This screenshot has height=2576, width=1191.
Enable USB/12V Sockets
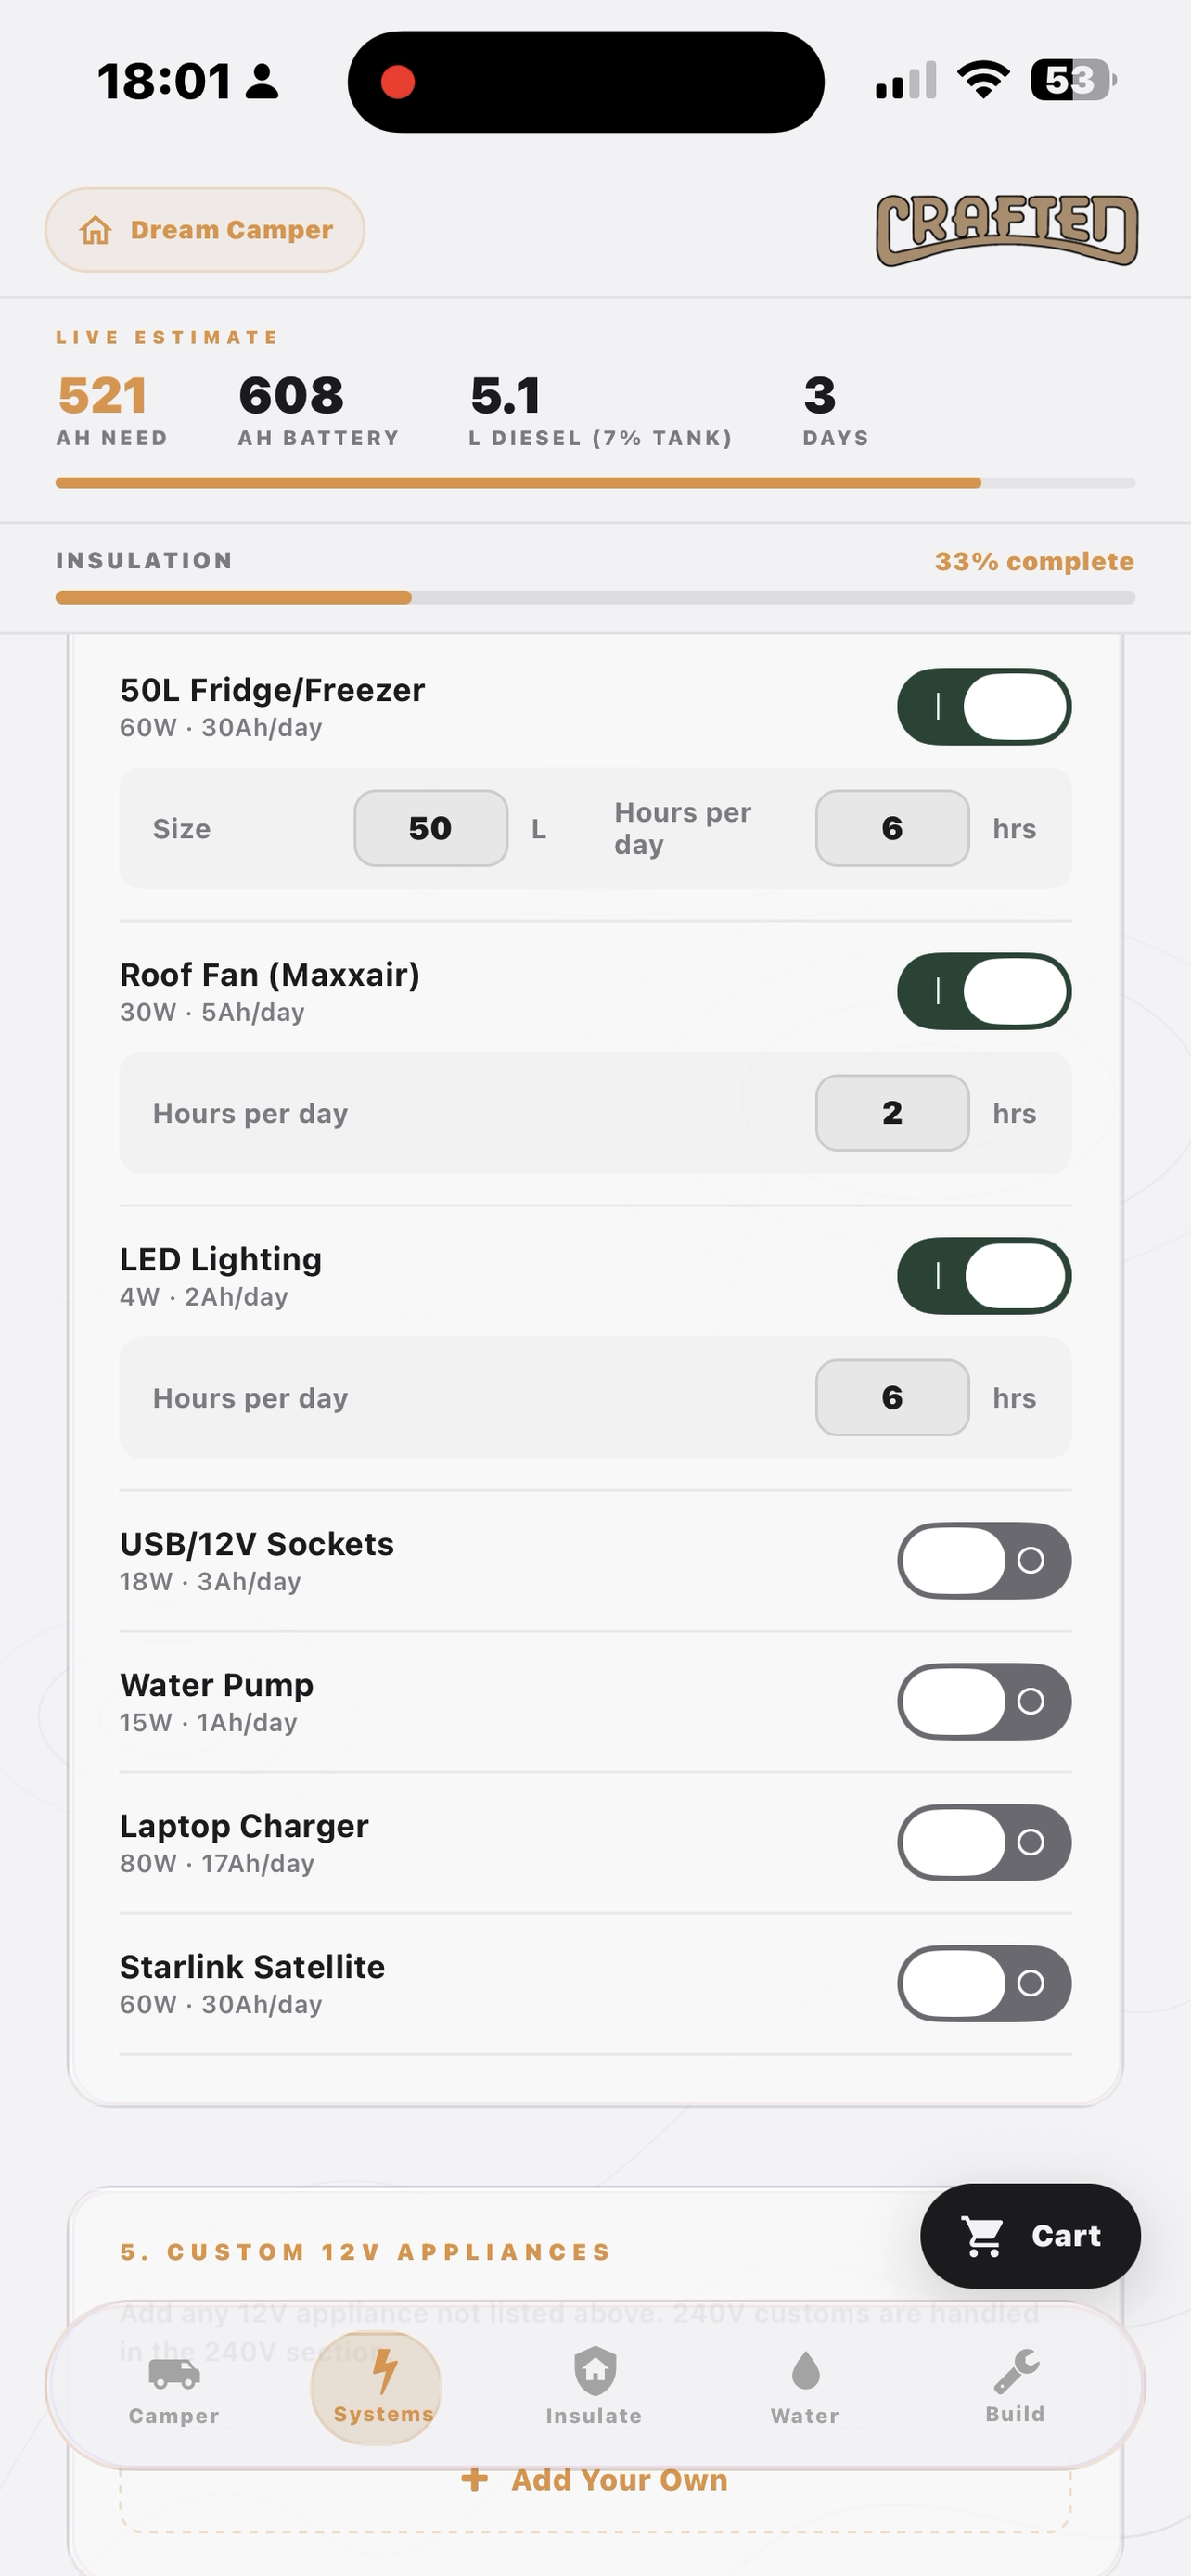pos(984,1561)
